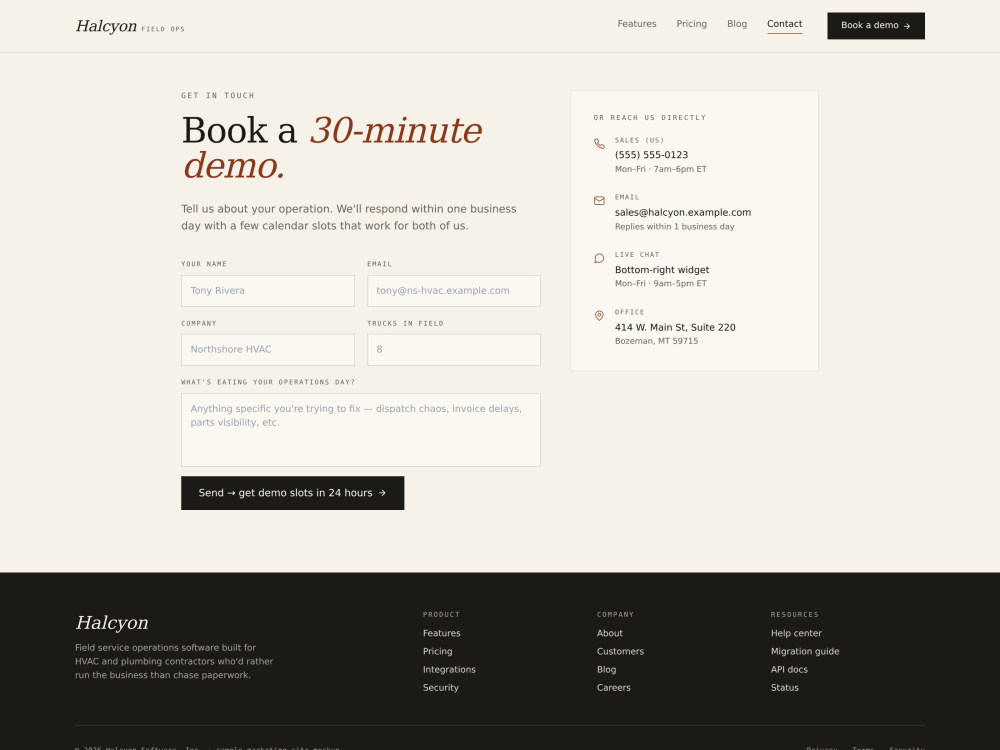This screenshot has height=750, width=1000.
Task: Click Replies within 1 business day text
Action: pos(675,226)
